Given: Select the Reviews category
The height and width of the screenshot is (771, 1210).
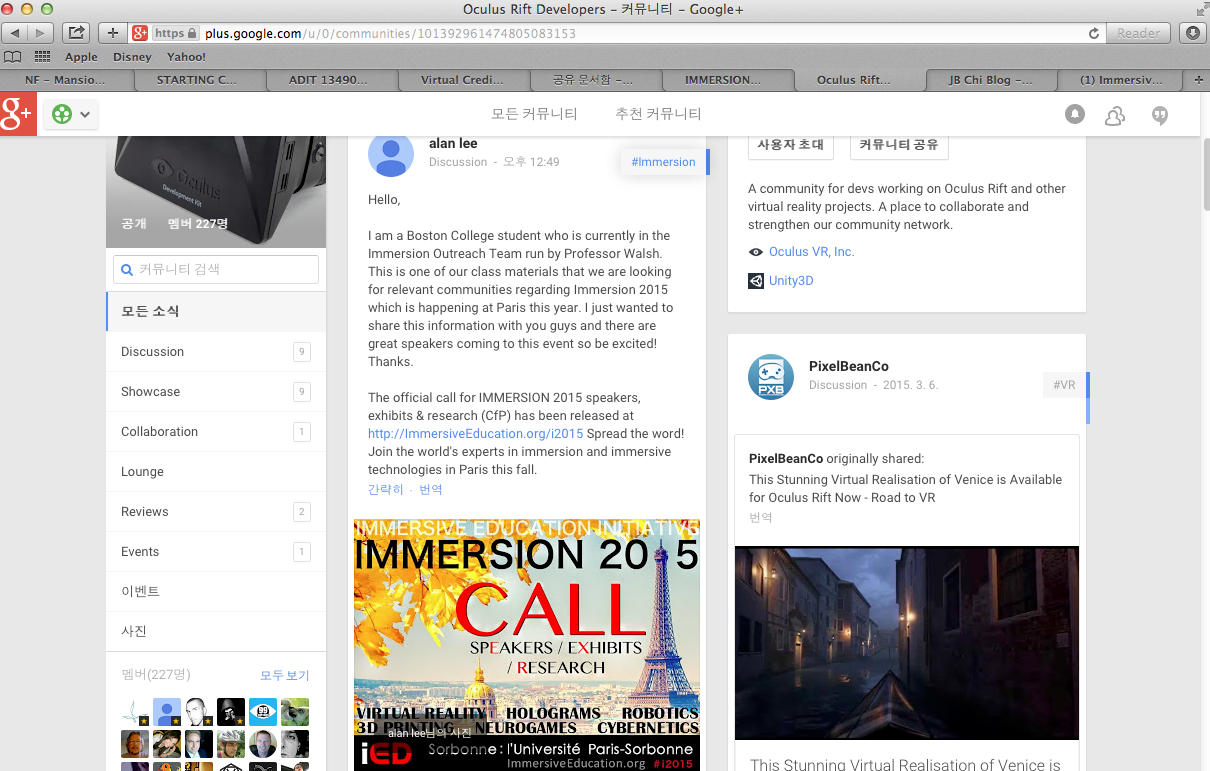Looking at the screenshot, I should (x=216, y=511).
